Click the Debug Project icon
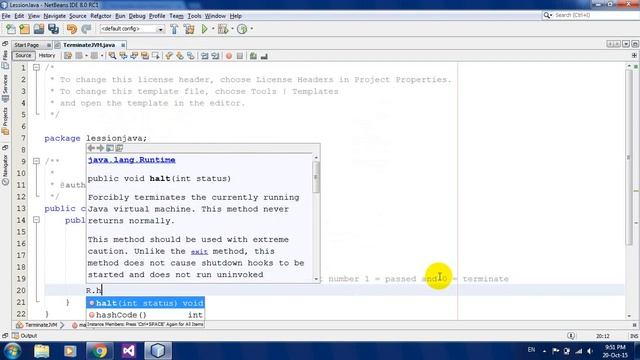Screen dimensions: 640x360 click(x=223, y=29)
